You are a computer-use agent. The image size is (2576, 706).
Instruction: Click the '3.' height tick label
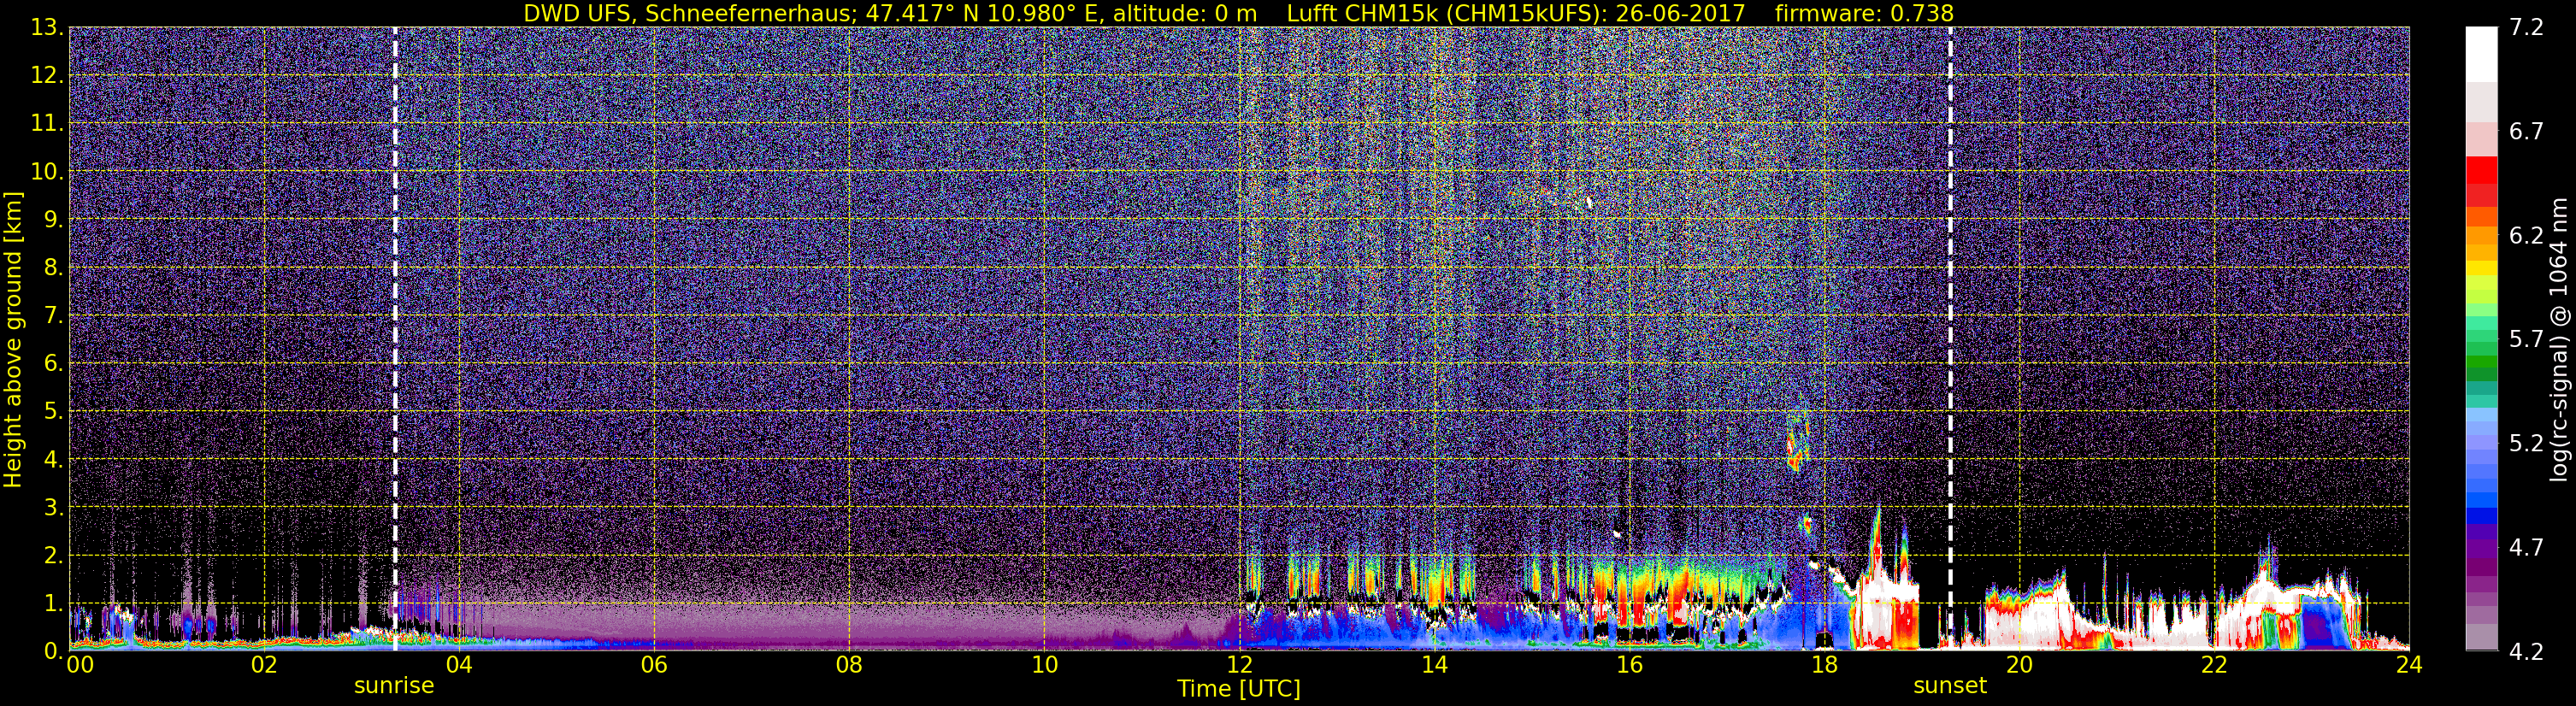[54, 507]
